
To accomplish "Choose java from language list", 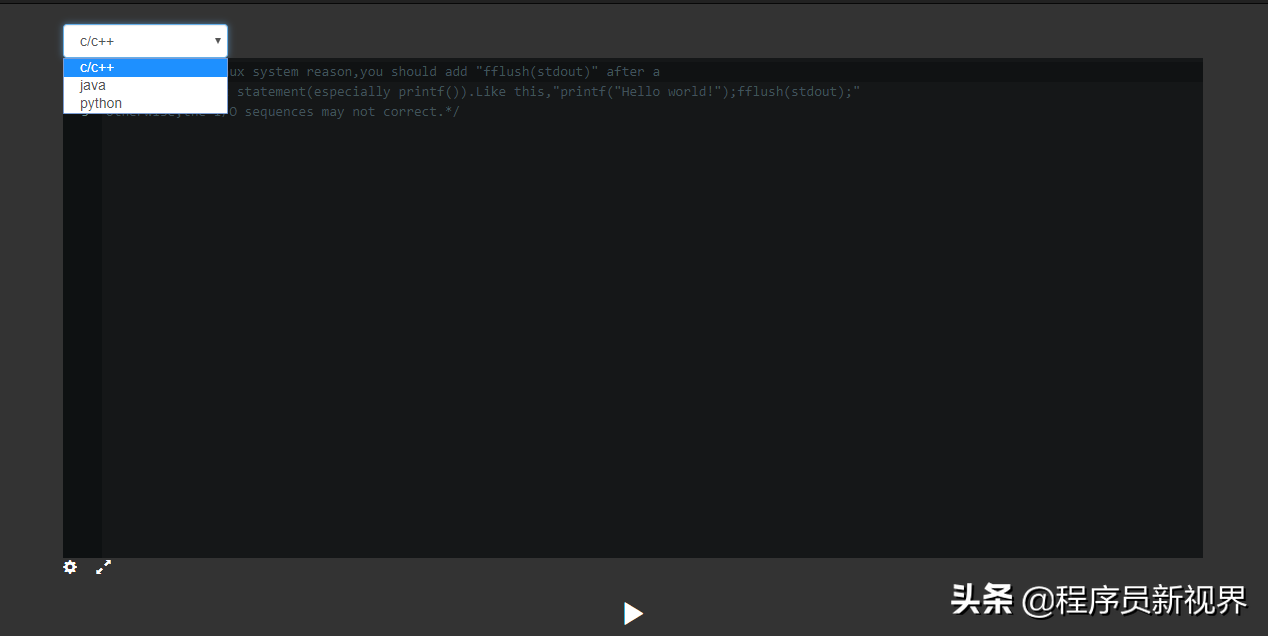I will 145,86.
